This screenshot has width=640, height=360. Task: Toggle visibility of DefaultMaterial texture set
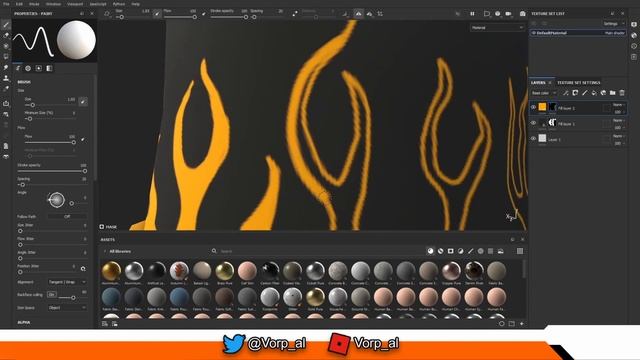click(533, 33)
